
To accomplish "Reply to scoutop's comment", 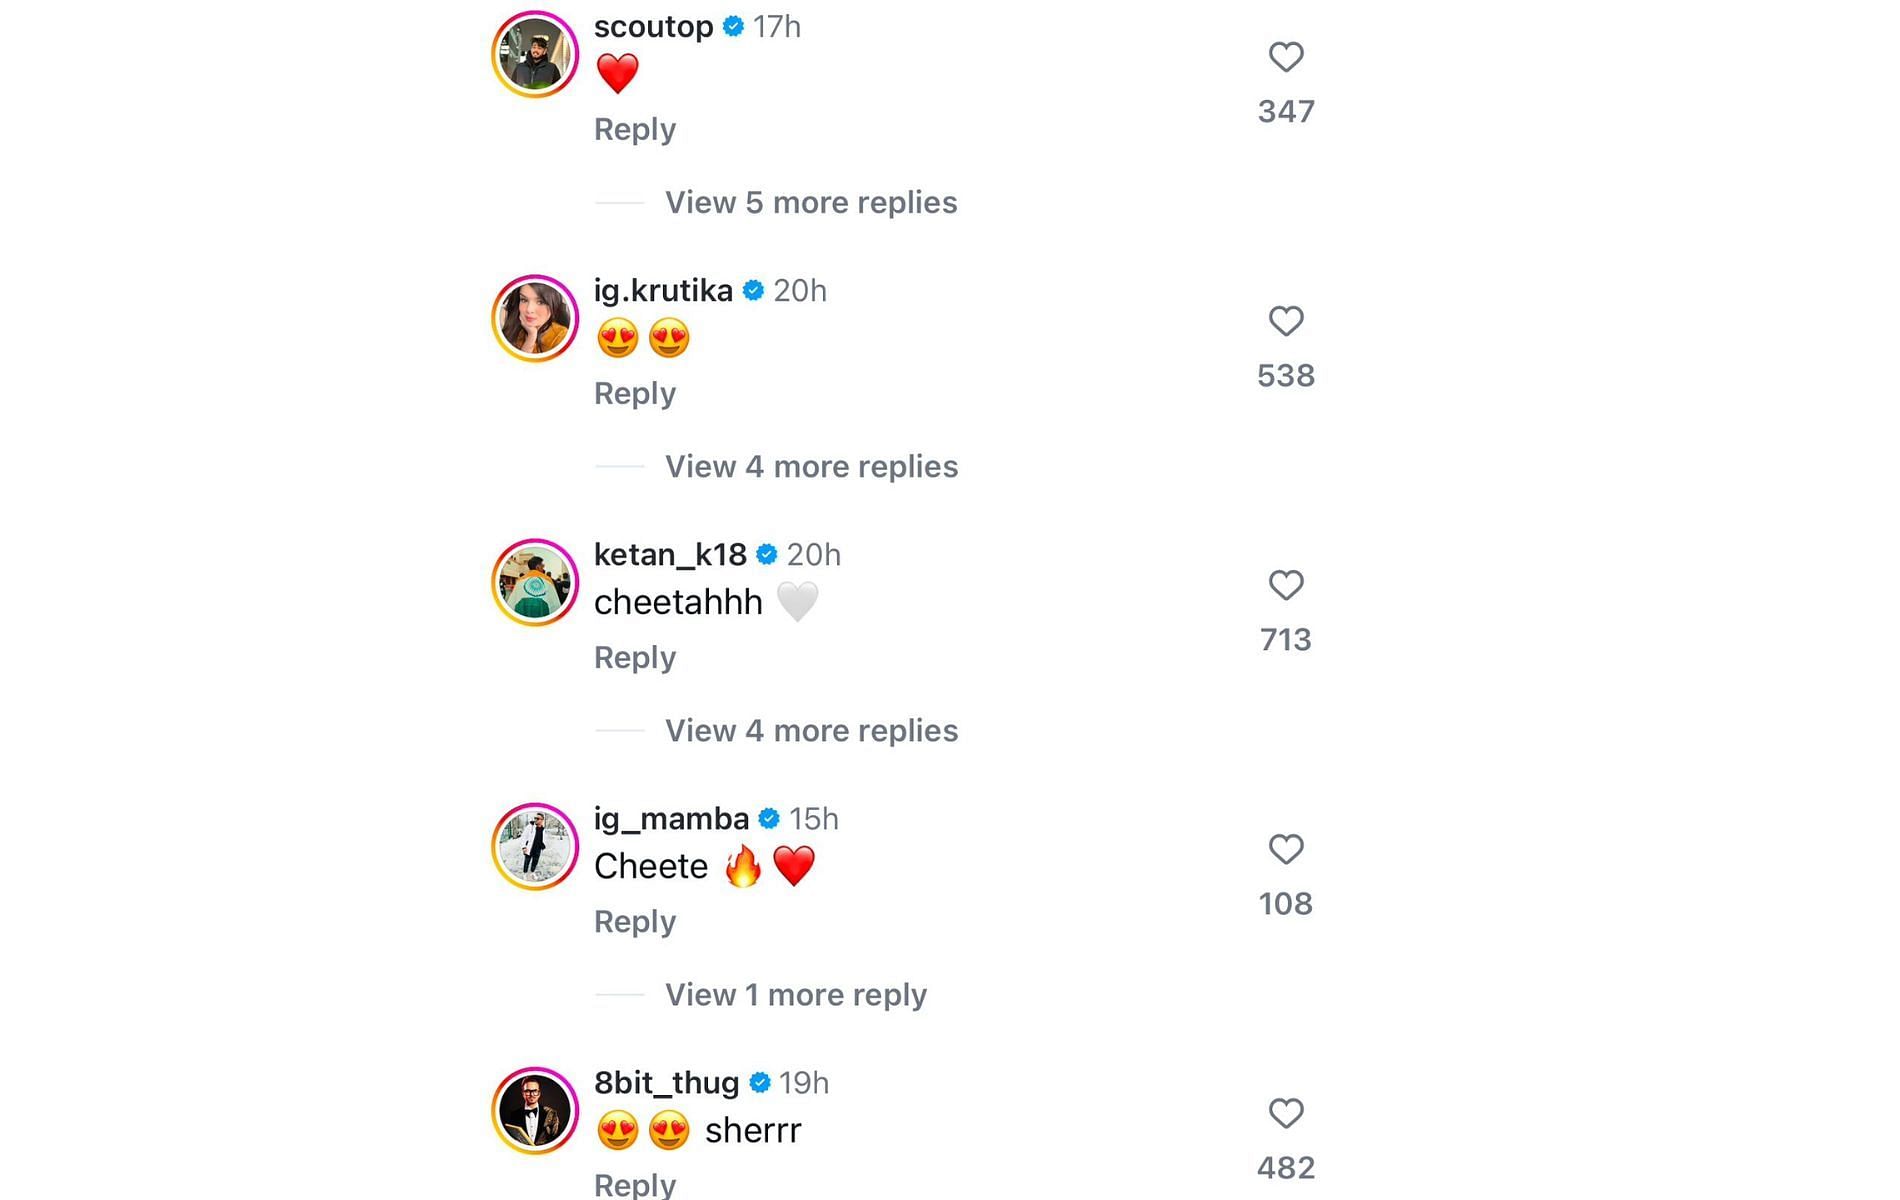I will click(x=635, y=130).
